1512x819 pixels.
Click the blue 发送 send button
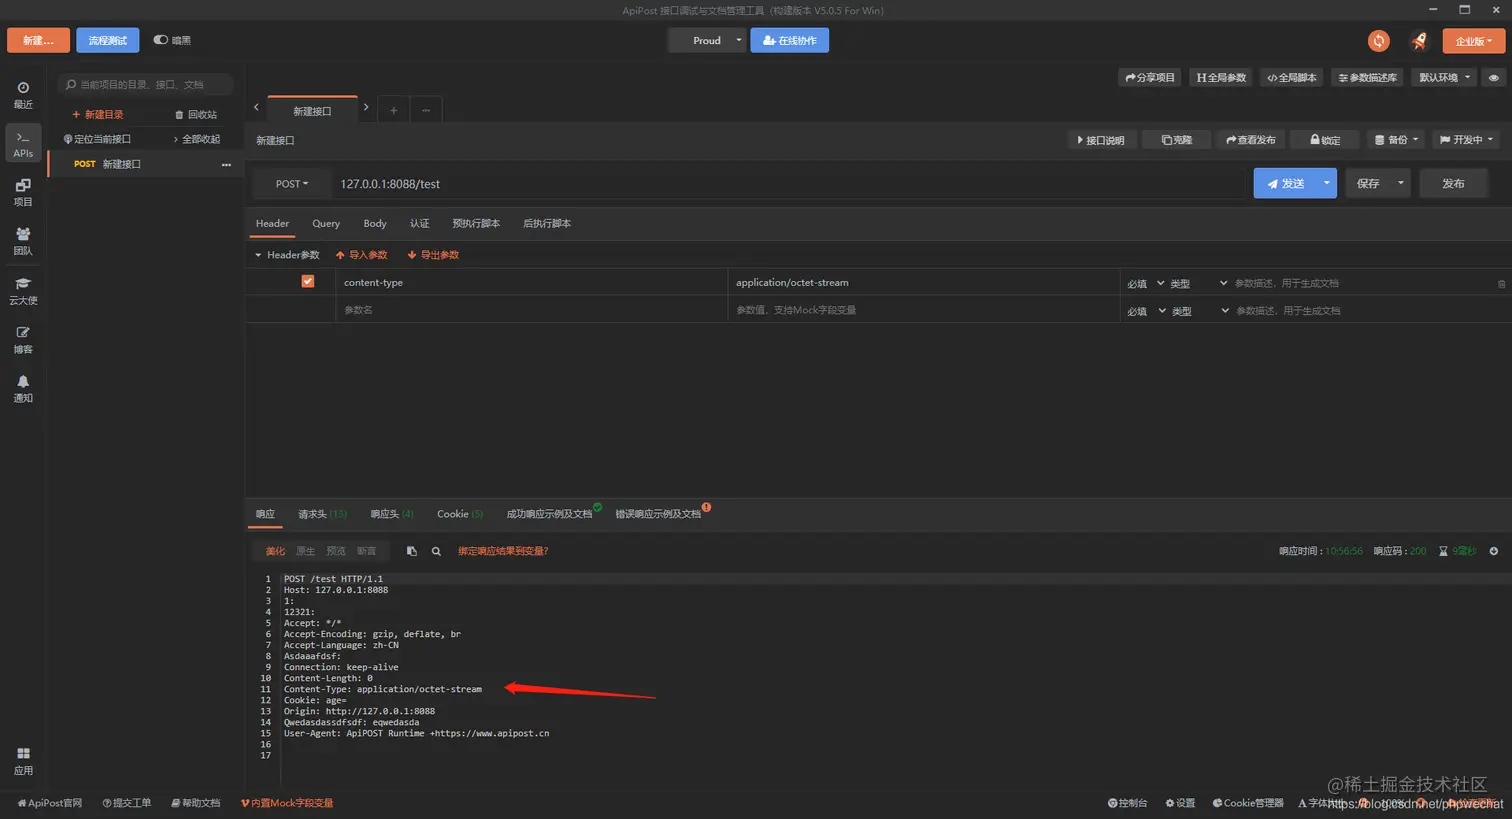pyautogui.click(x=1285, y=183)
